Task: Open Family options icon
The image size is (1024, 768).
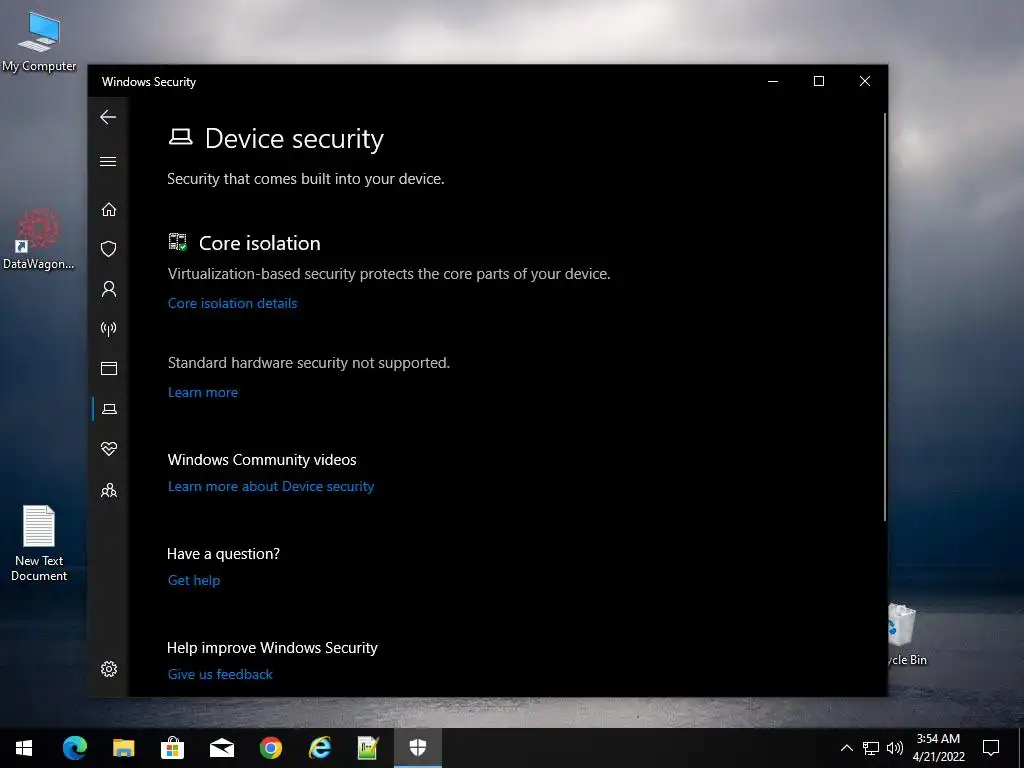Action: pos(108,490)
